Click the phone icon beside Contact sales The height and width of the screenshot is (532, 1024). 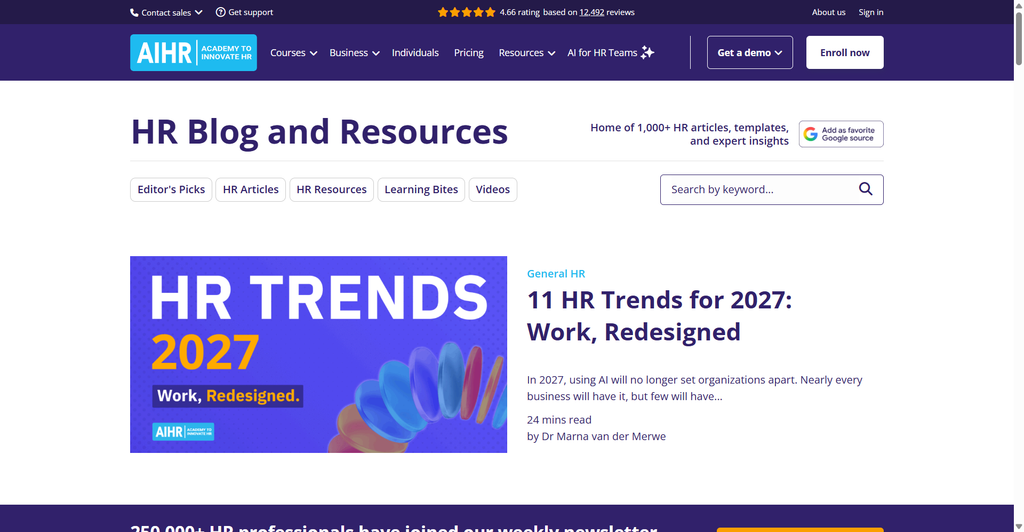[134, 12]
